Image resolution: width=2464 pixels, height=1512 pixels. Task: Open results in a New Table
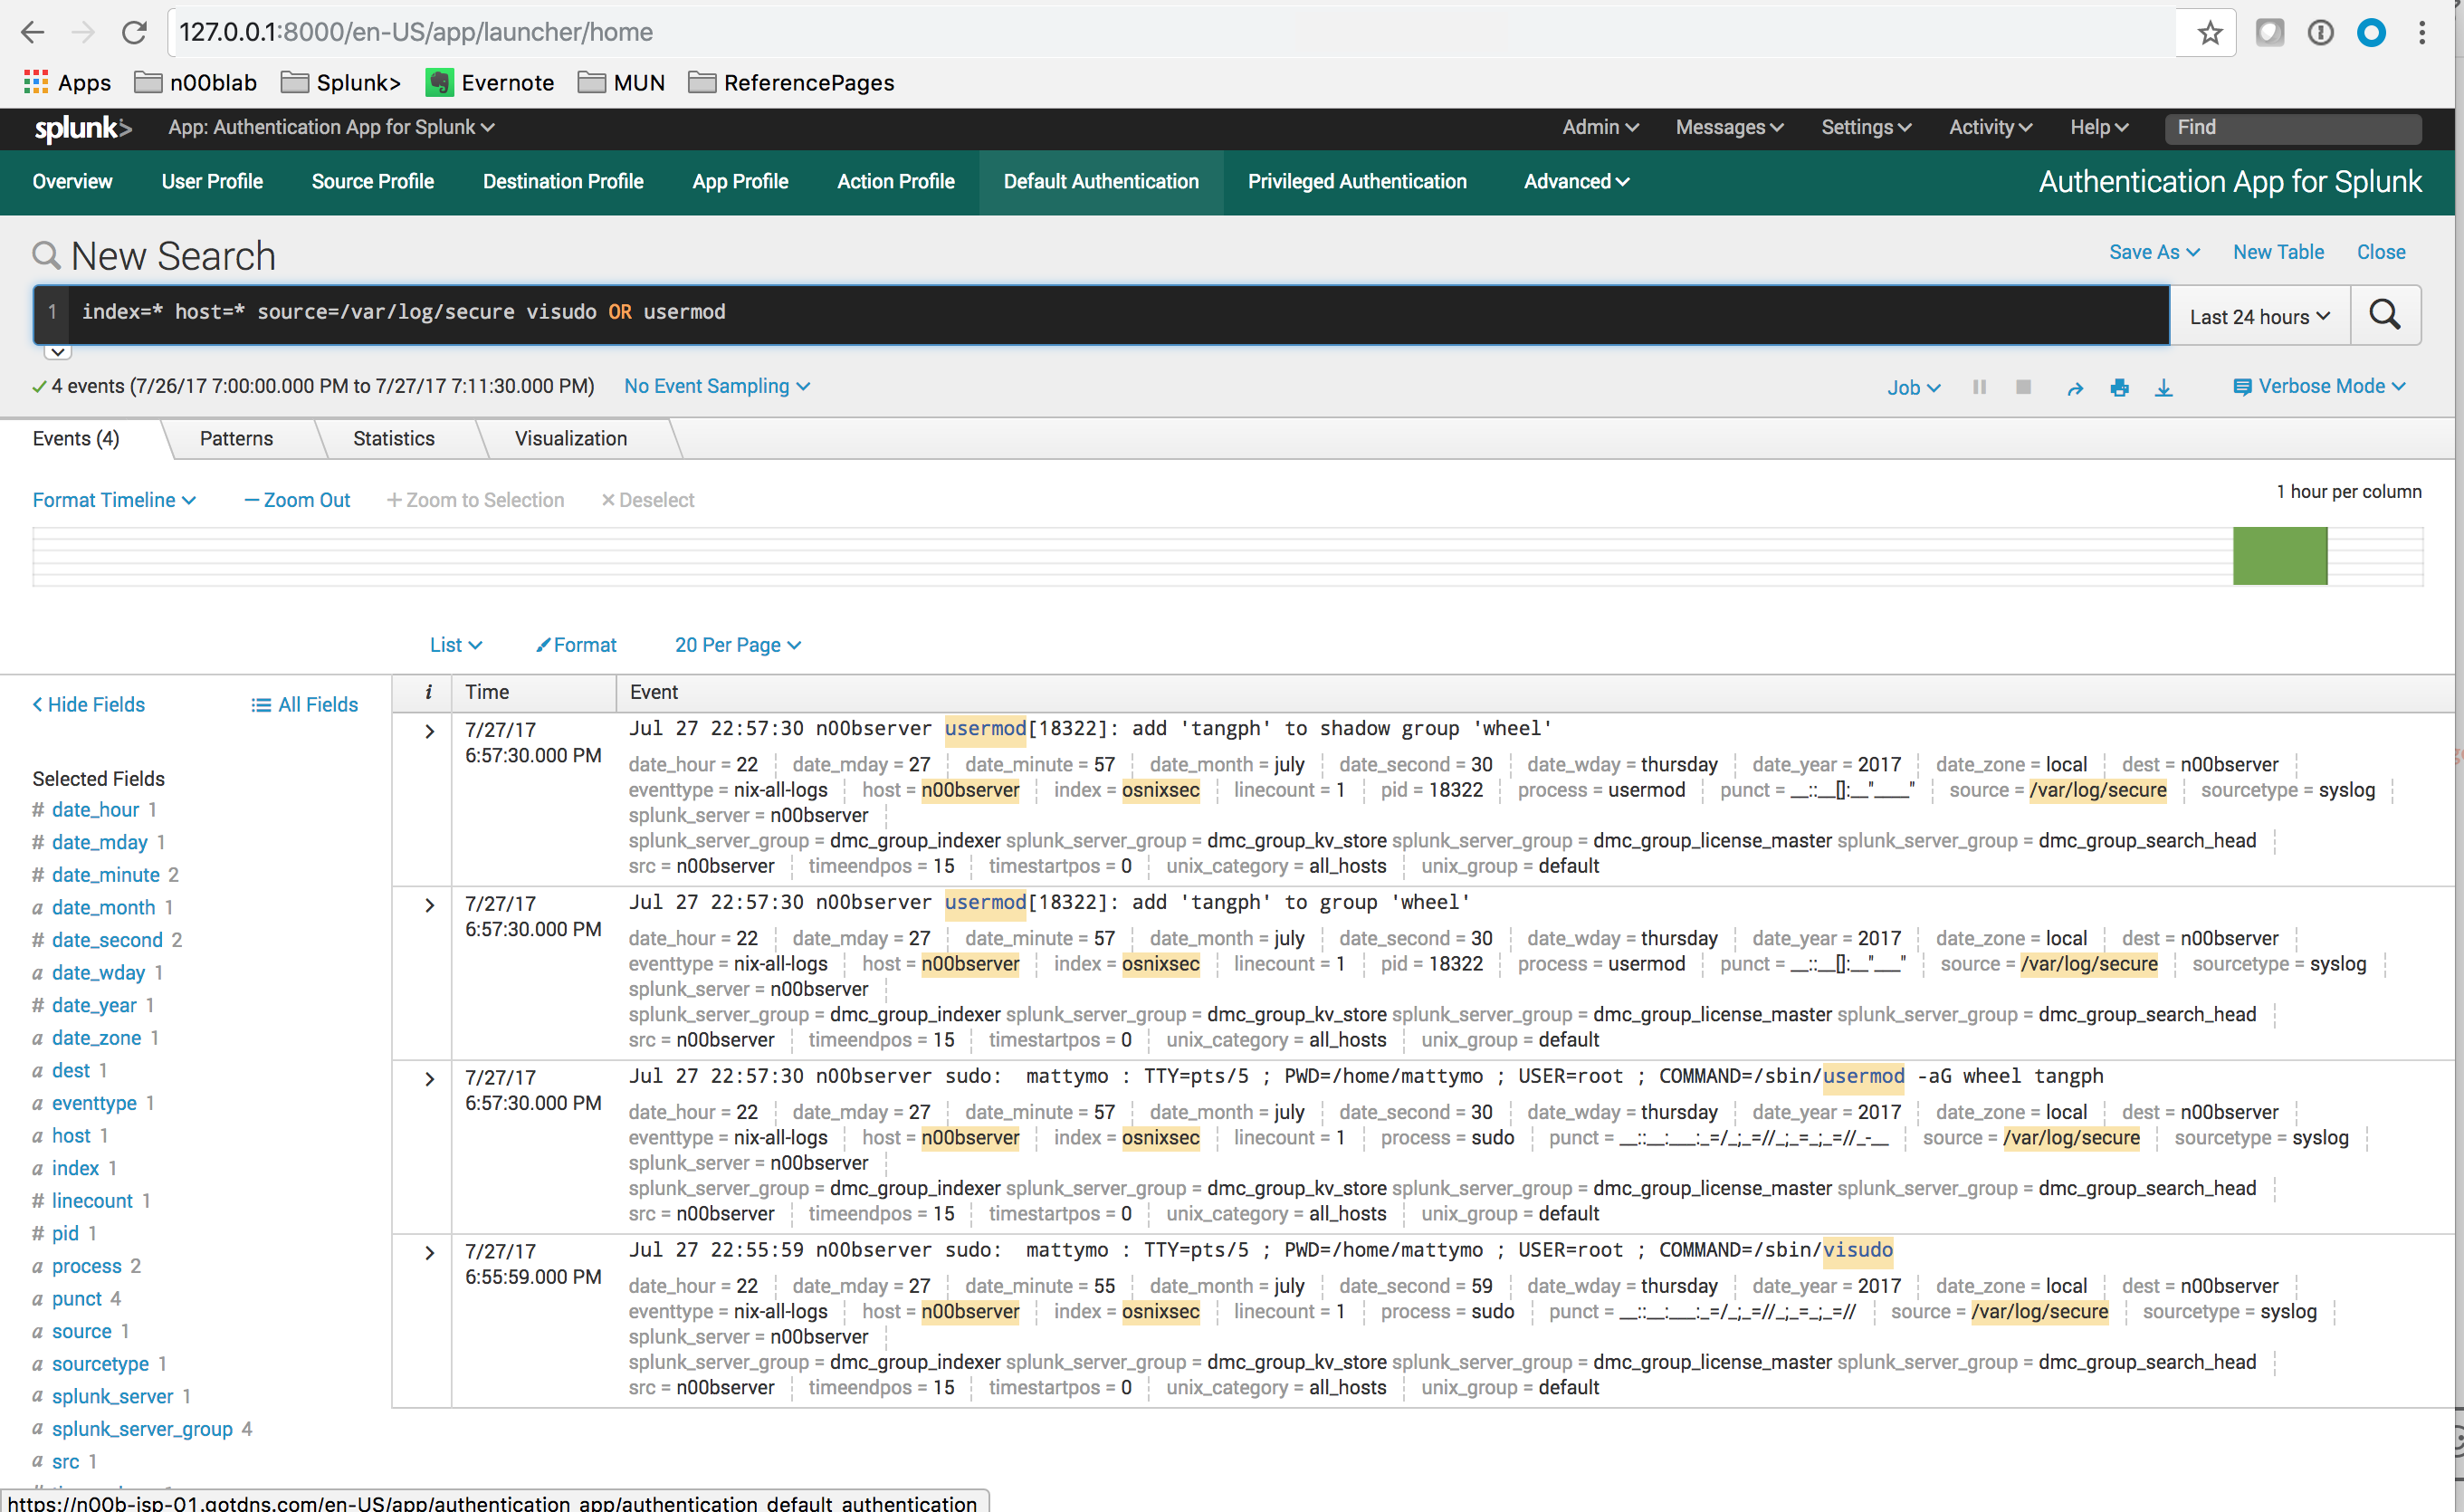click(x=2279, y=251)
